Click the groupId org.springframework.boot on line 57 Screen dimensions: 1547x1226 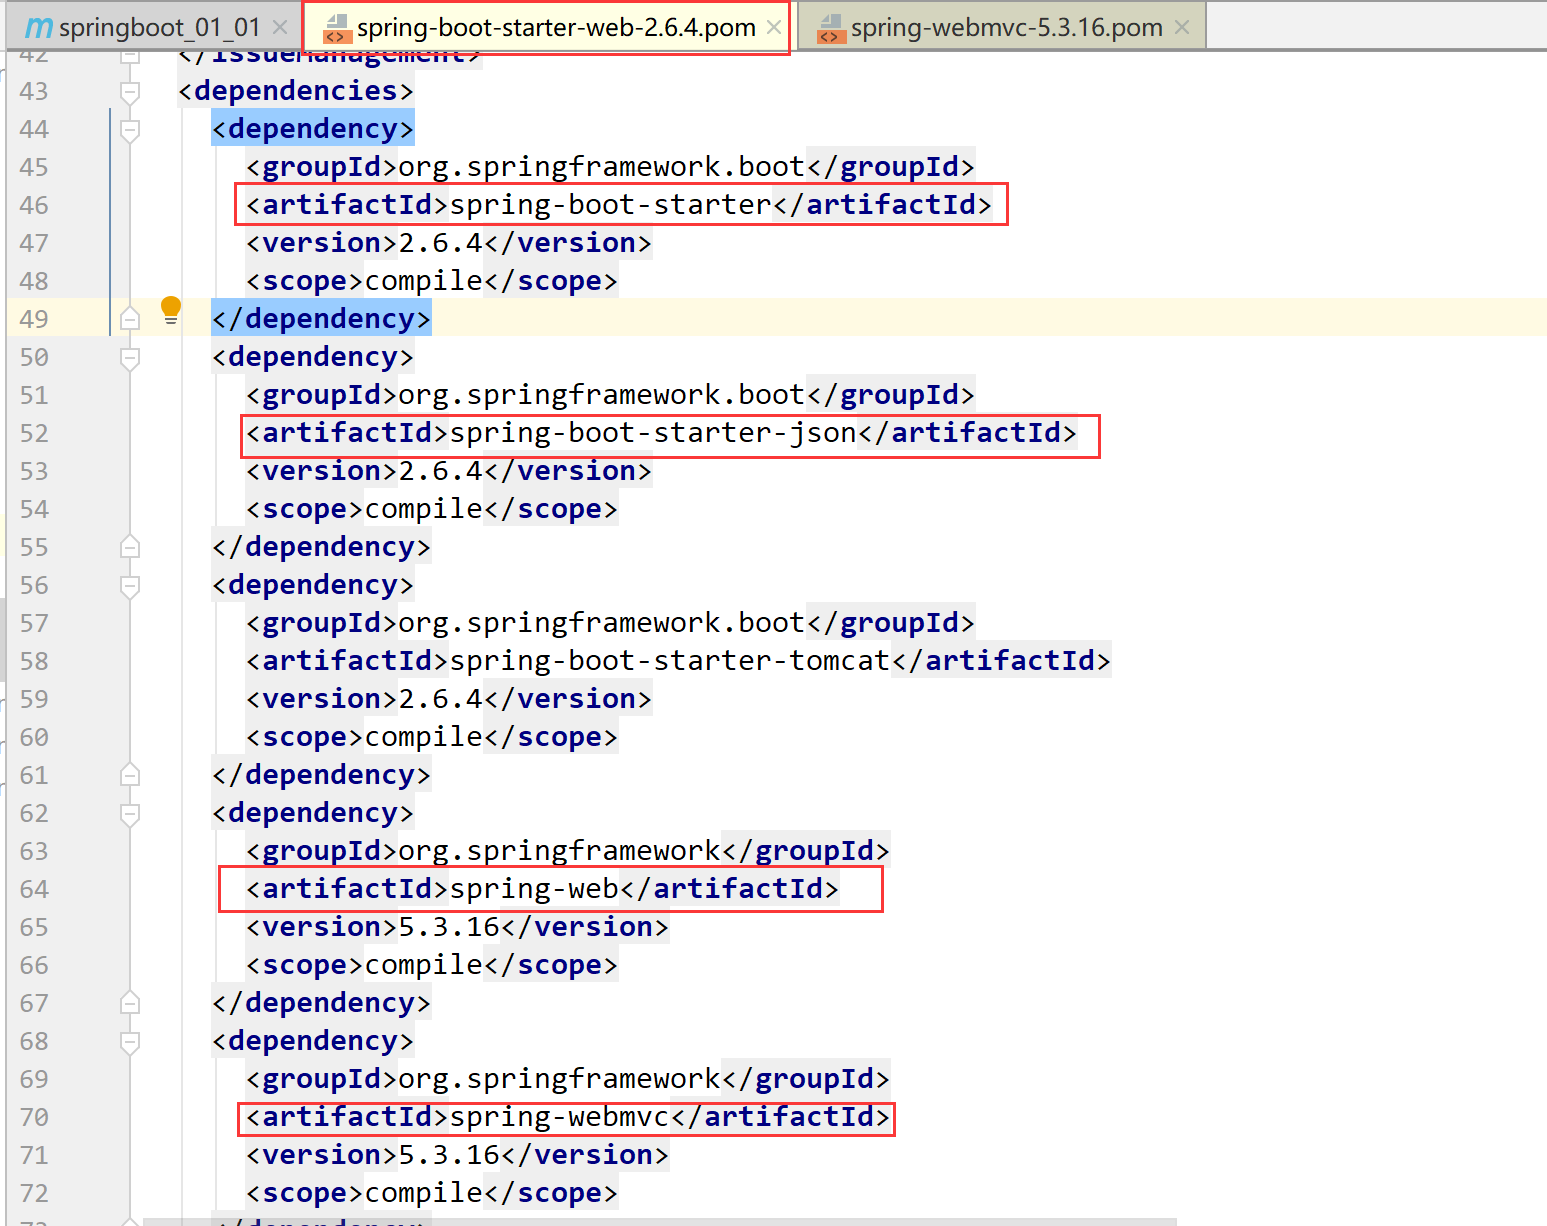pyautogui.click(x=602, y=623)
